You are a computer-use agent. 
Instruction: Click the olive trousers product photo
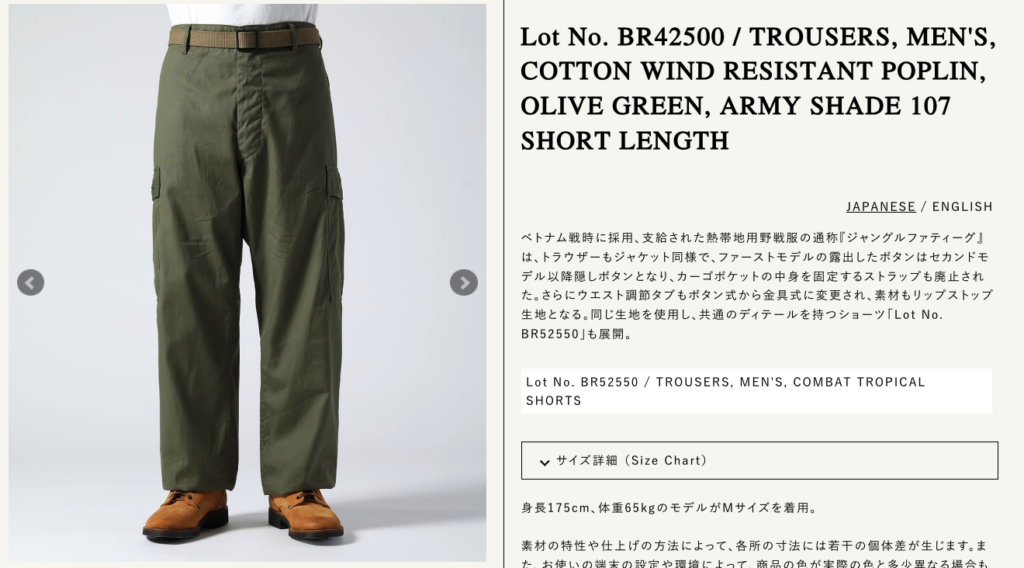pos(247,283)
